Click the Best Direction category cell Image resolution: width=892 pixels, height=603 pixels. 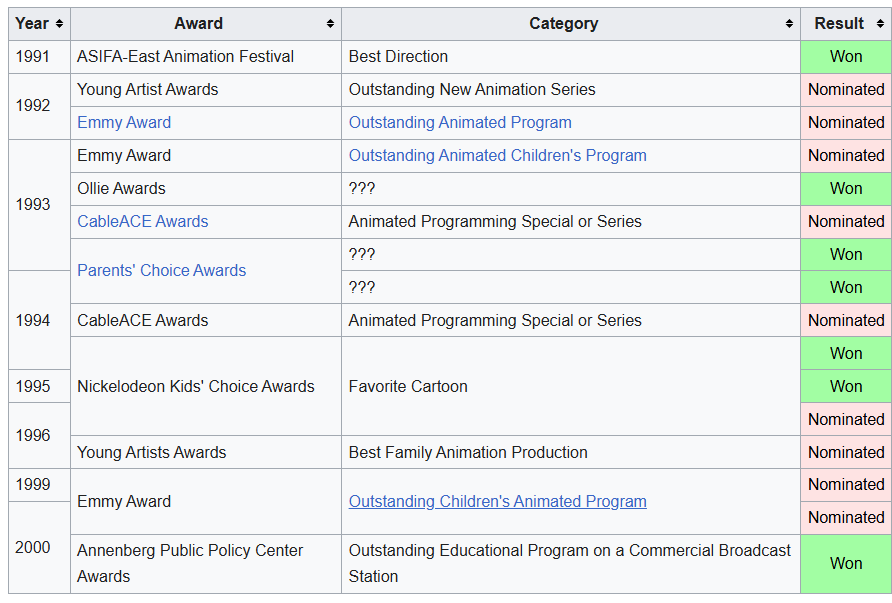coord(571,57)
